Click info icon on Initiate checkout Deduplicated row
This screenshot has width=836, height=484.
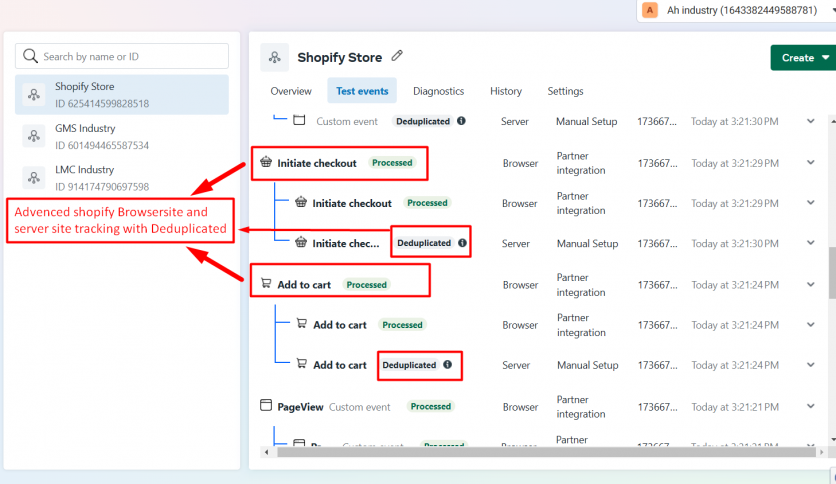pyautogui.click(x=462, y=243)
